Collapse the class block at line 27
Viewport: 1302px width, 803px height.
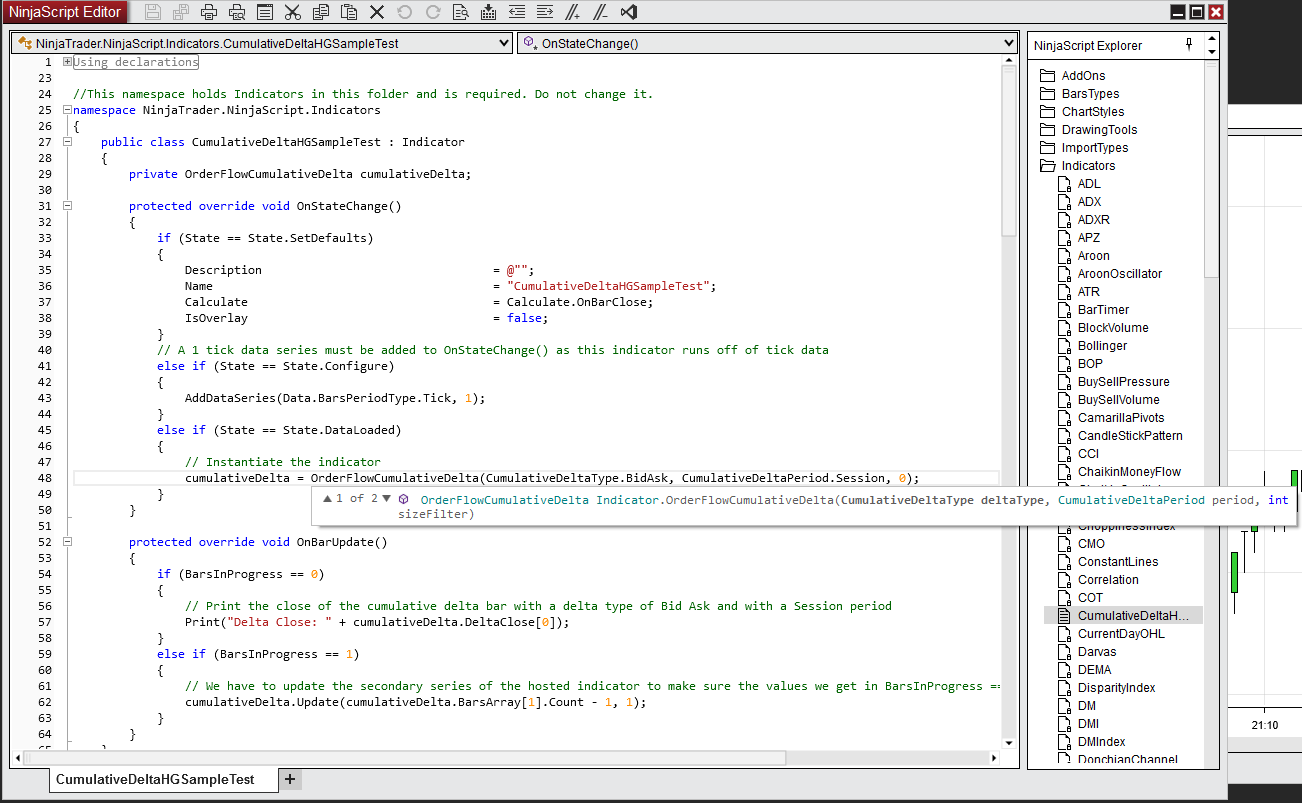[x=67, y=142]
